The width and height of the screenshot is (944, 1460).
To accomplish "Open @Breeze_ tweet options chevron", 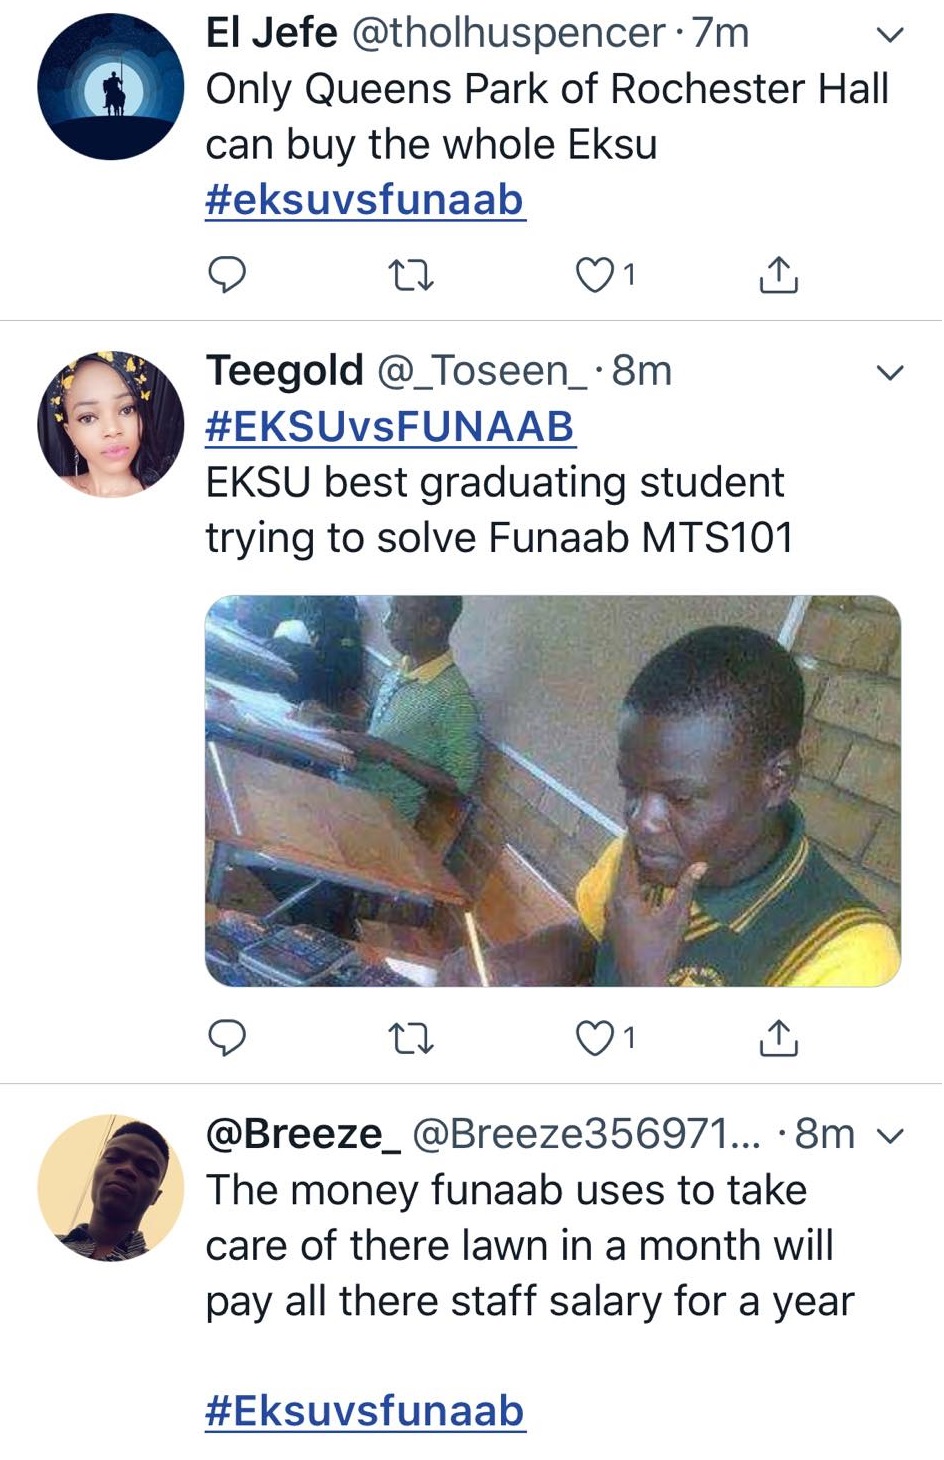I will 889,1136.
